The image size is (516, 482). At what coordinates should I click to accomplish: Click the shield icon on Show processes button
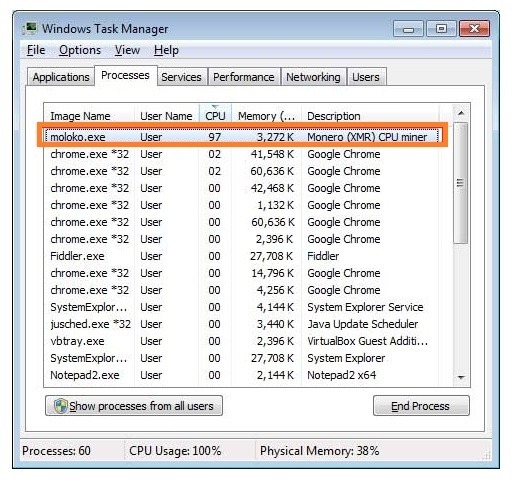coord(61,406)
